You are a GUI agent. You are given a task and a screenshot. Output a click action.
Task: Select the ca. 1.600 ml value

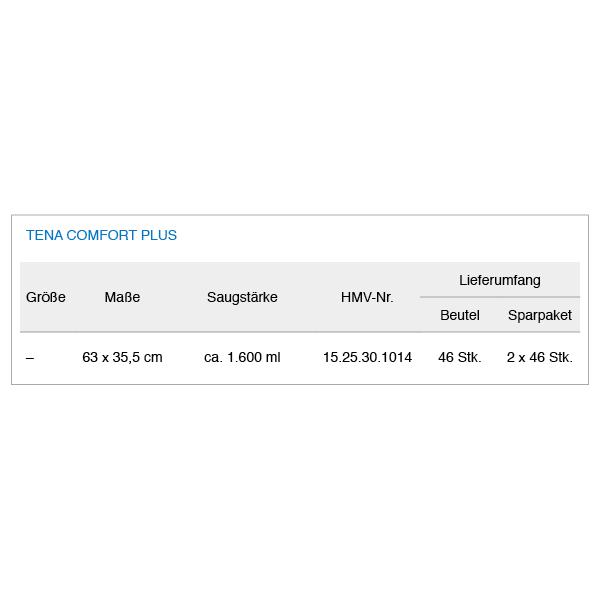pyautogui.click(x=242, y=357)
